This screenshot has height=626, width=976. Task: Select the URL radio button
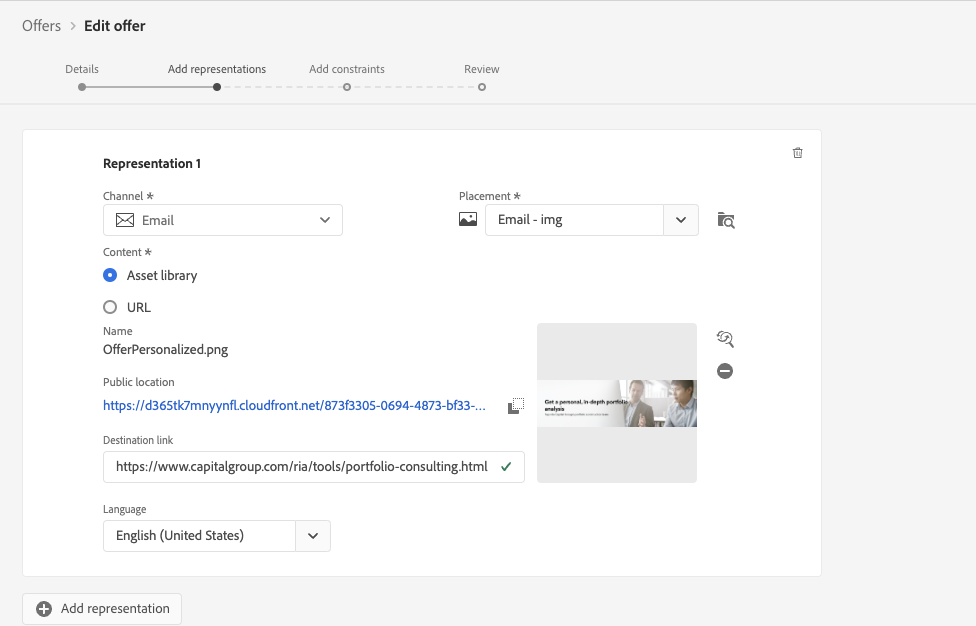click(x=110, y=307)
